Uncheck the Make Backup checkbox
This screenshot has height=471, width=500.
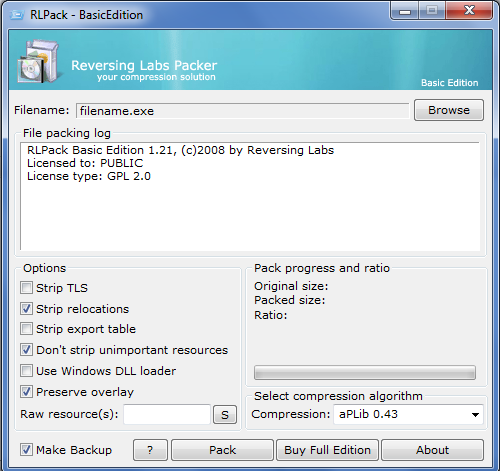[x=26, y=450]
